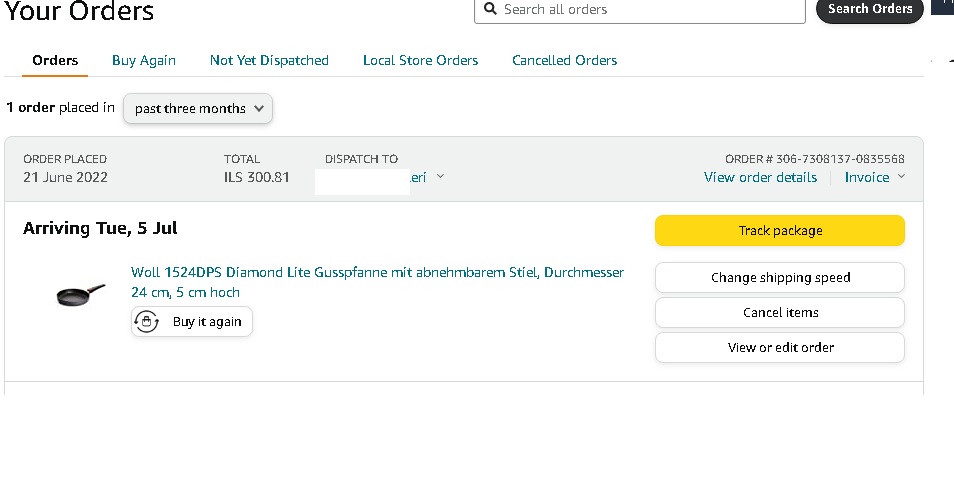Viewport: 954px width, 492px height.
Task: Expand the Dispatch To recipient chevron
Action: point(441,177)
